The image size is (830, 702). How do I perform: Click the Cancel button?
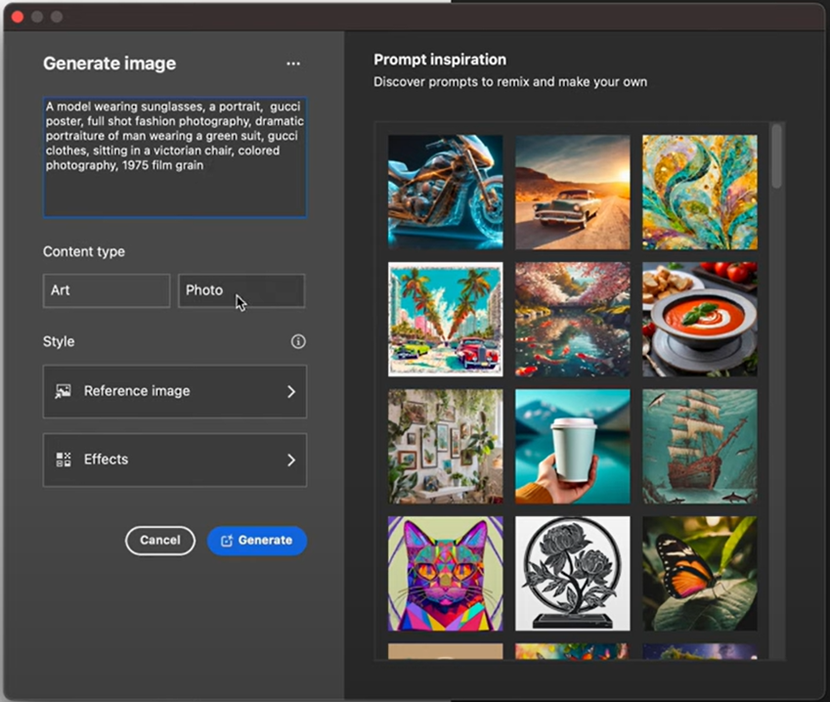point(160,540)
